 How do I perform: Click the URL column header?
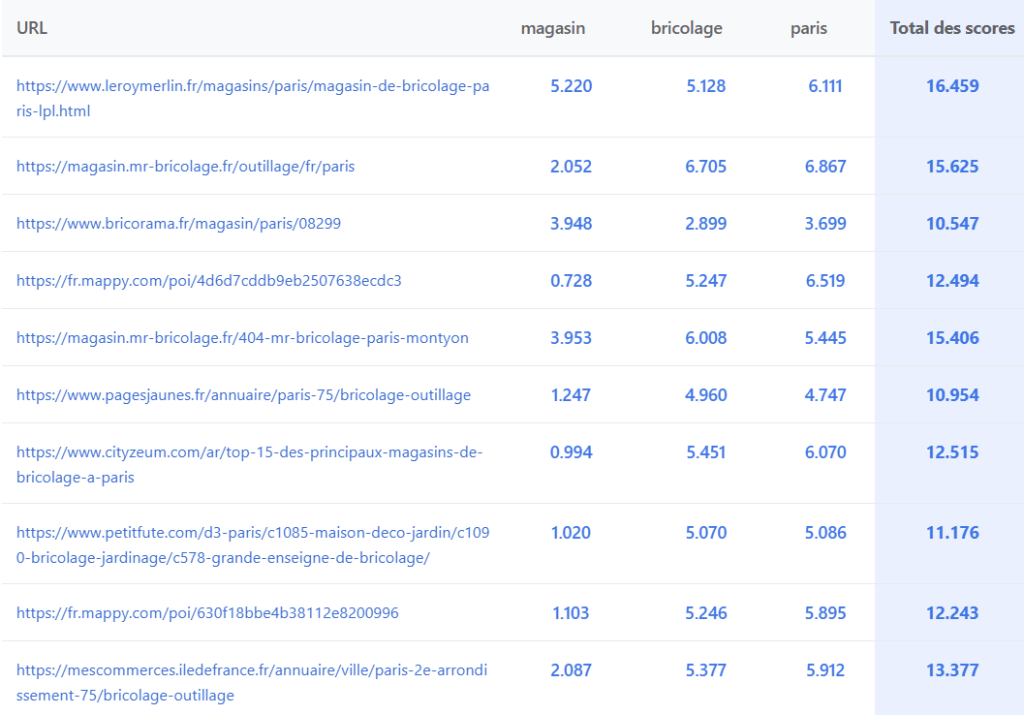point(31,28)
